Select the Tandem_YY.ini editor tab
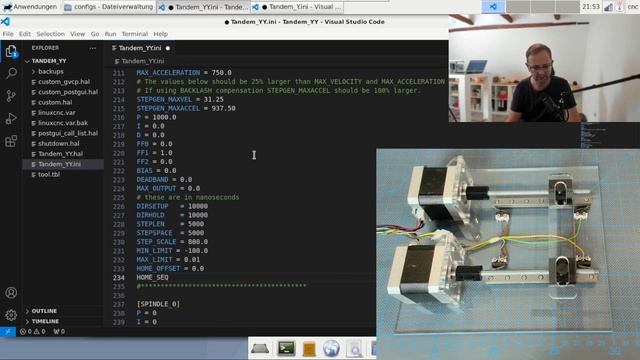This screenshot has height=360, width=640. [x=140, y=48]
